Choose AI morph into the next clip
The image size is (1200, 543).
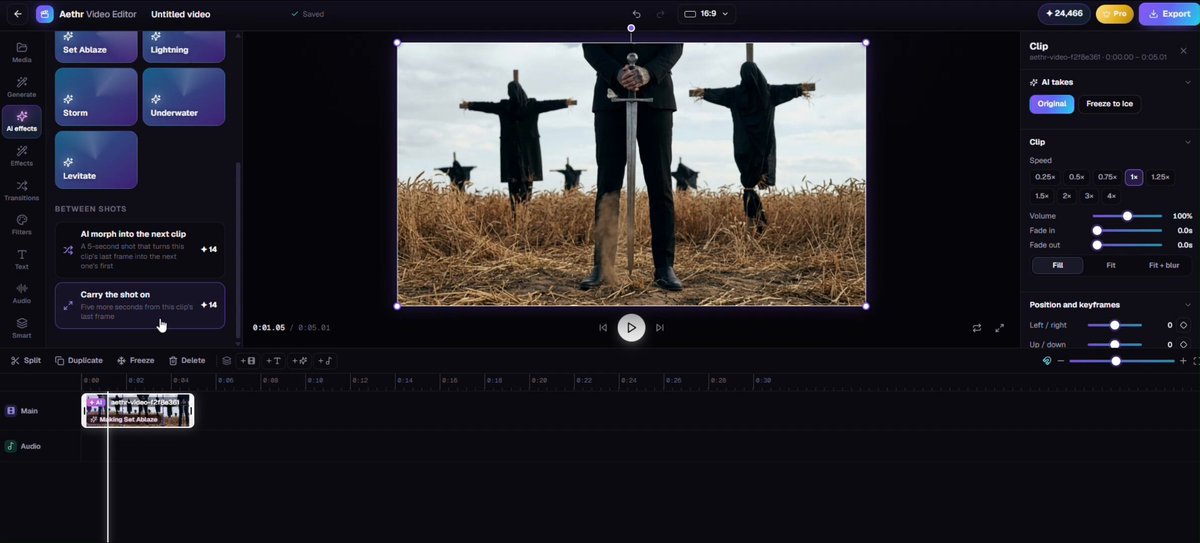[x=140, y=249]
